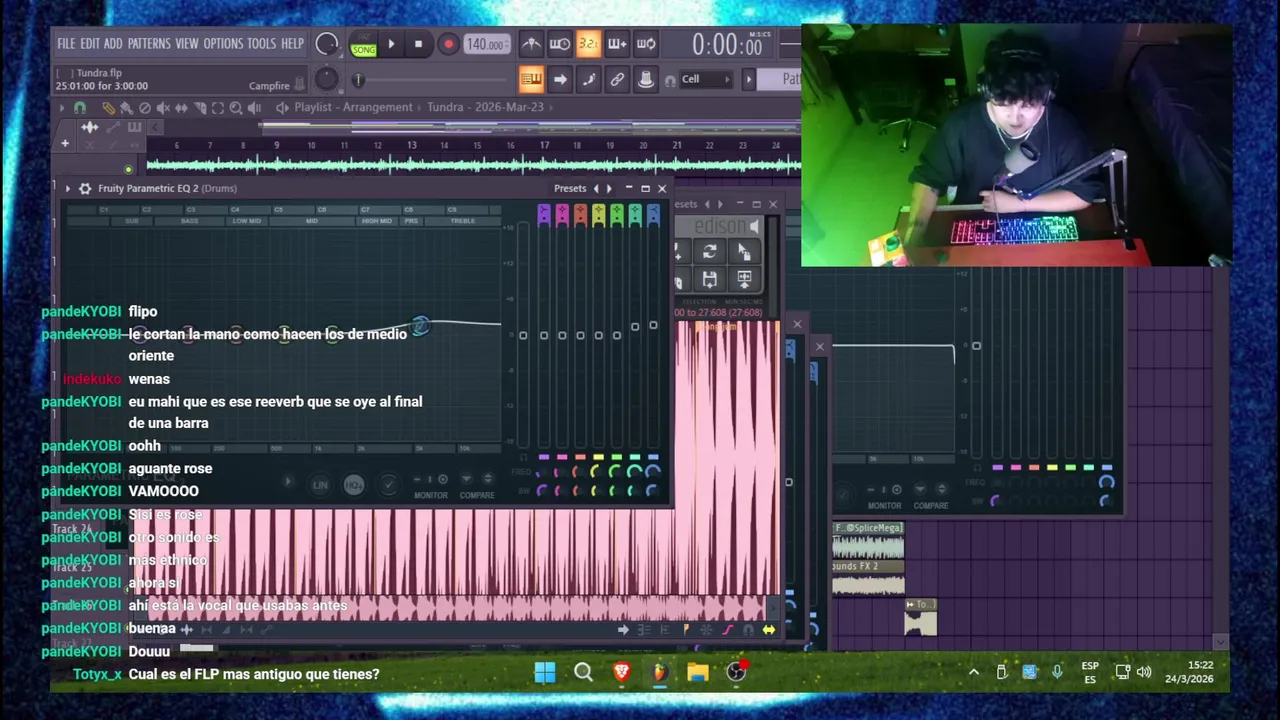Toggle overdub recording mode icon
Viewport: 1280px width, 720px height.
[x=617, y=44]
